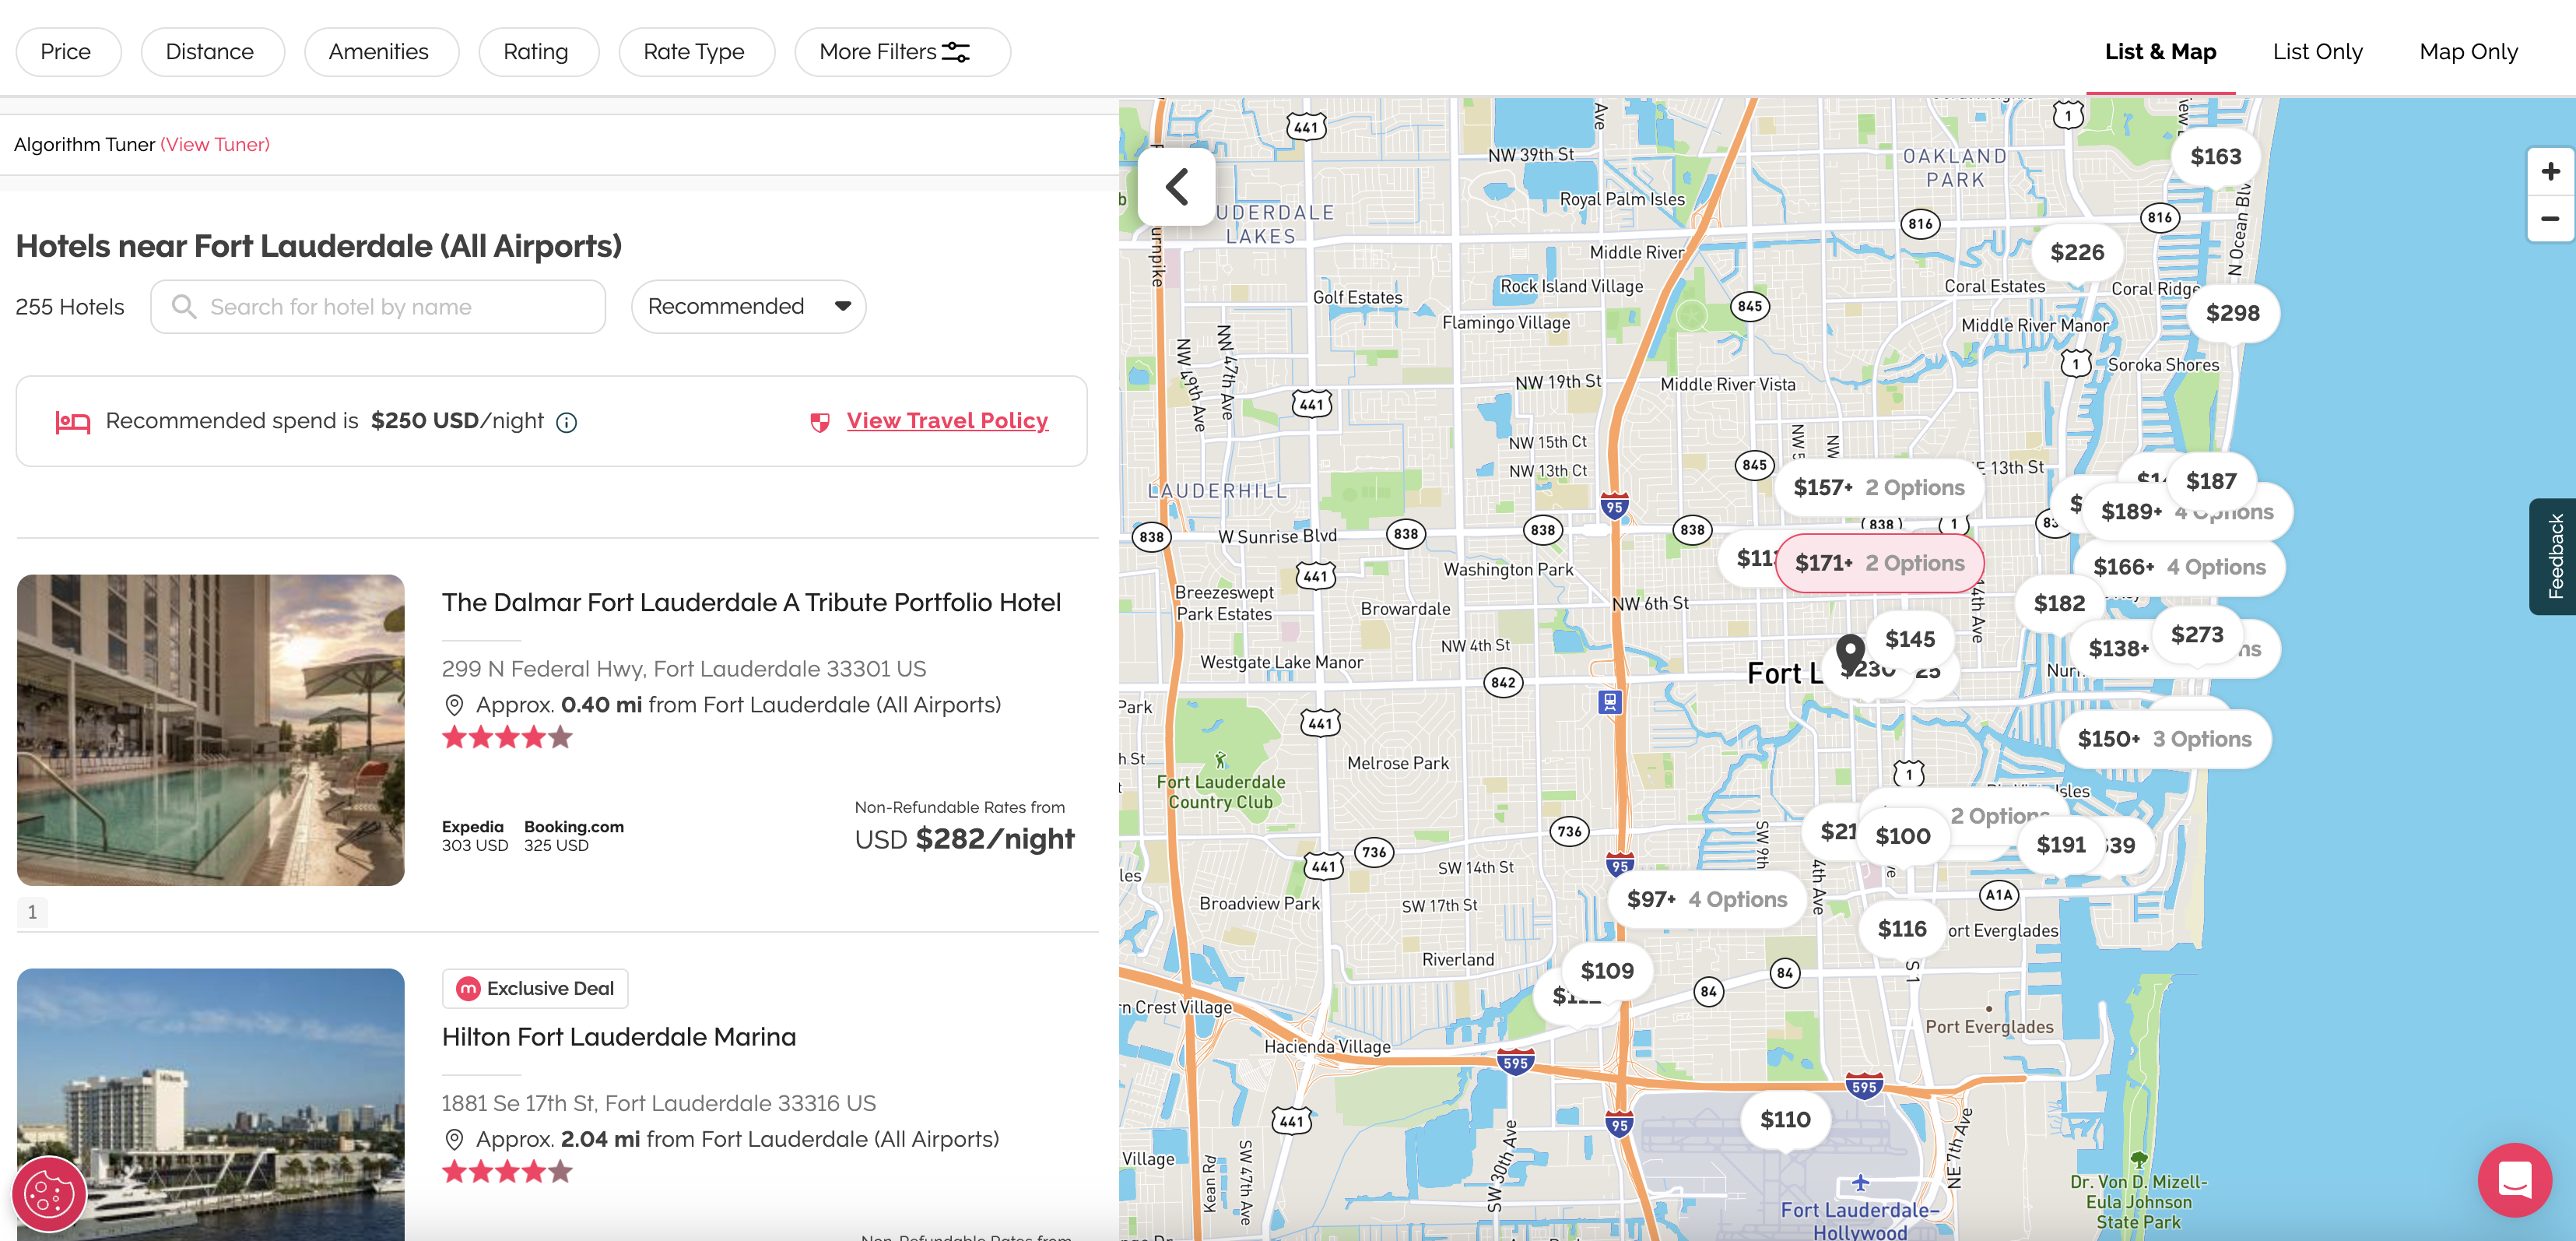Screen dimensions: 2576x1241
Task: Select the $163 map price marker
Action: click(x=2215, y=156)
